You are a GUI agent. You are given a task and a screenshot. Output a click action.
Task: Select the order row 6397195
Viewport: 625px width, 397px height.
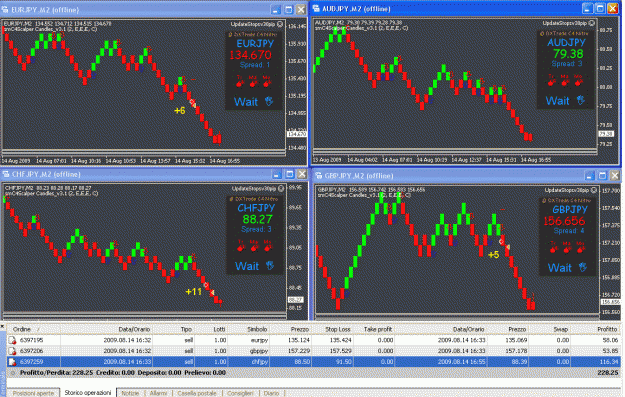point(313,340)
